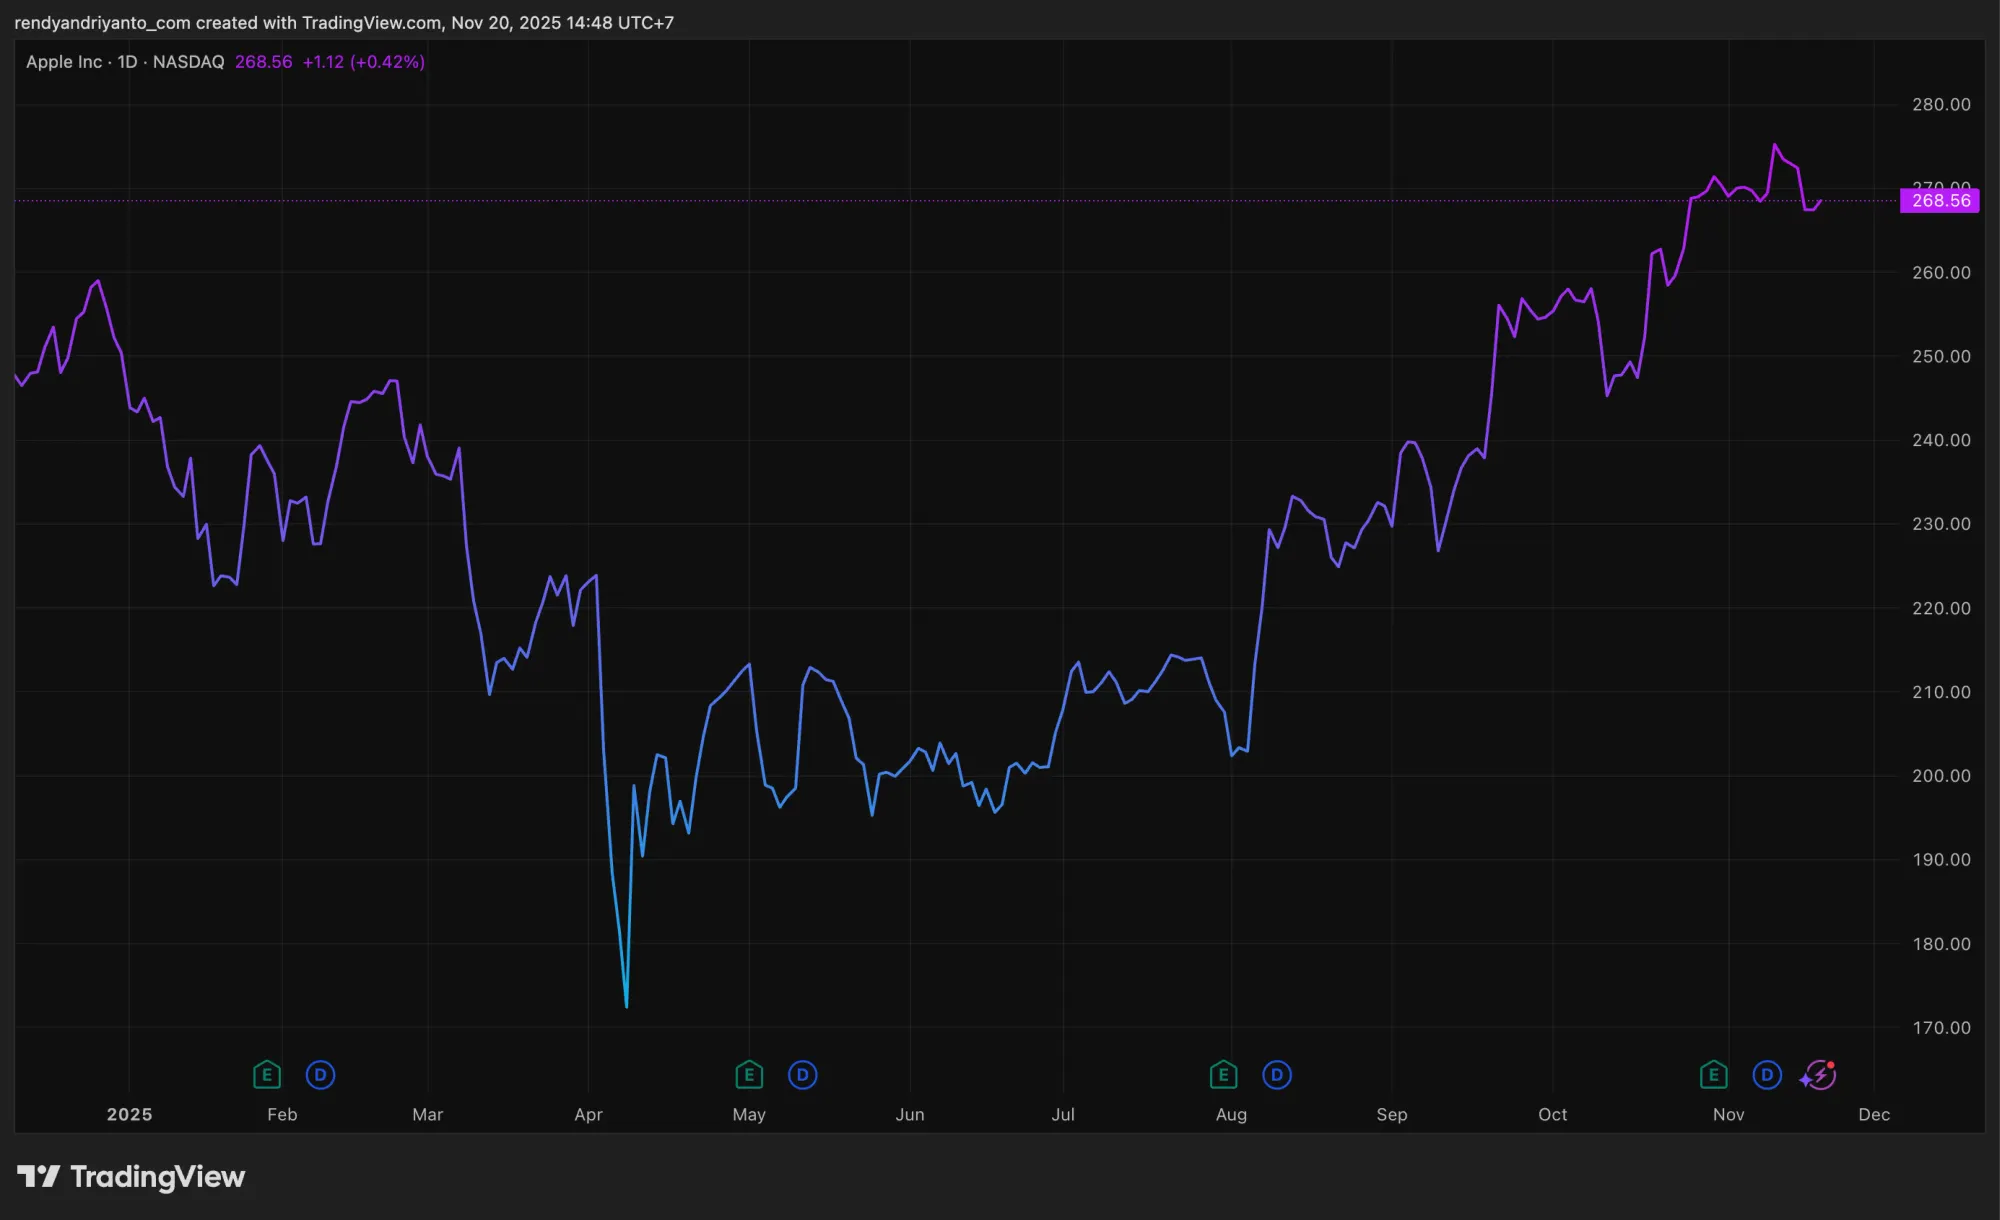Click the attribution text at the top
Screen dimensions: 2000x1220
[344, 22]
